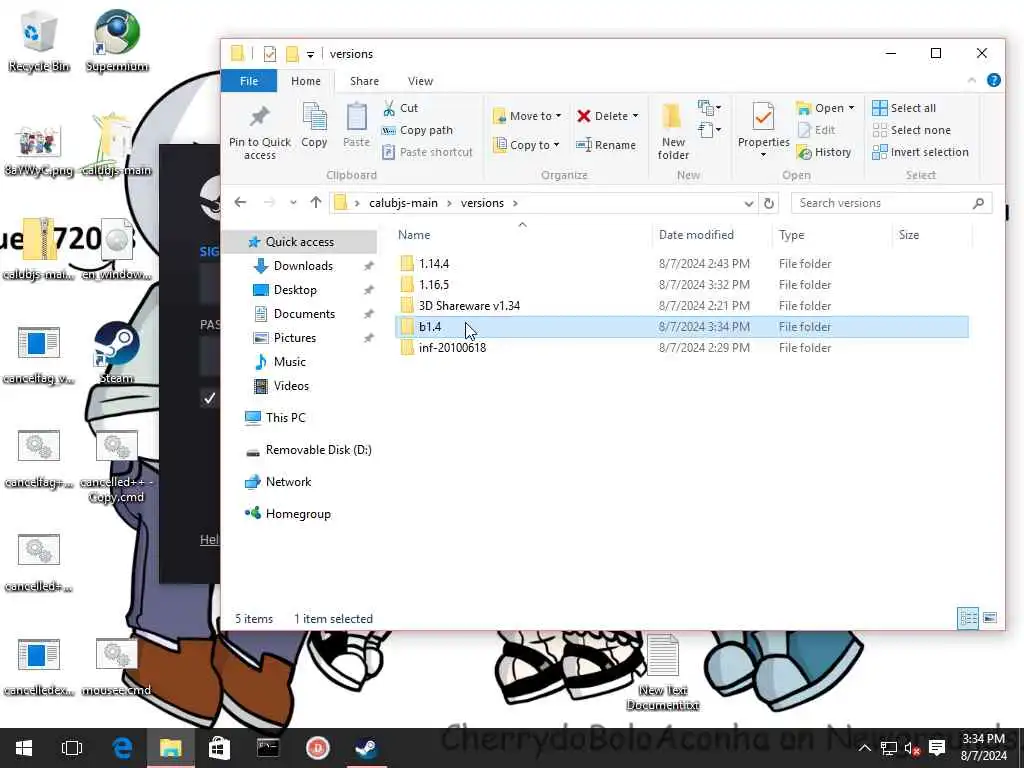Select Supermium desktop shortcut
The width and height of the screenshot is (1024, 768).
point(117,40)
